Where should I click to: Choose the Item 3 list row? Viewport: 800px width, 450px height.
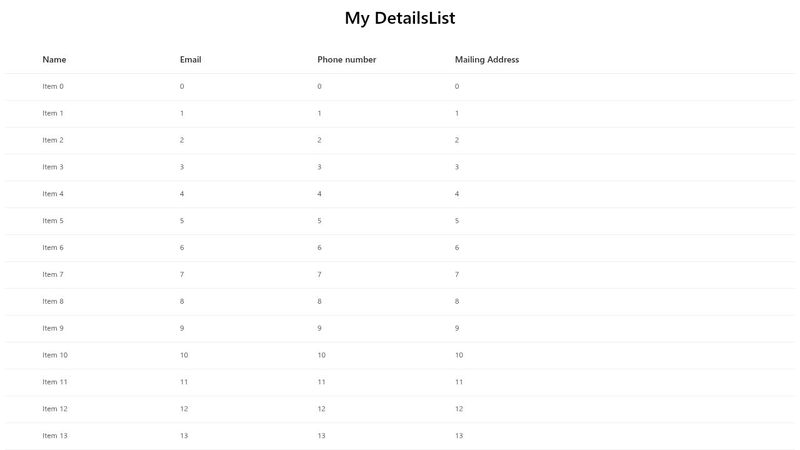(53, 168)
